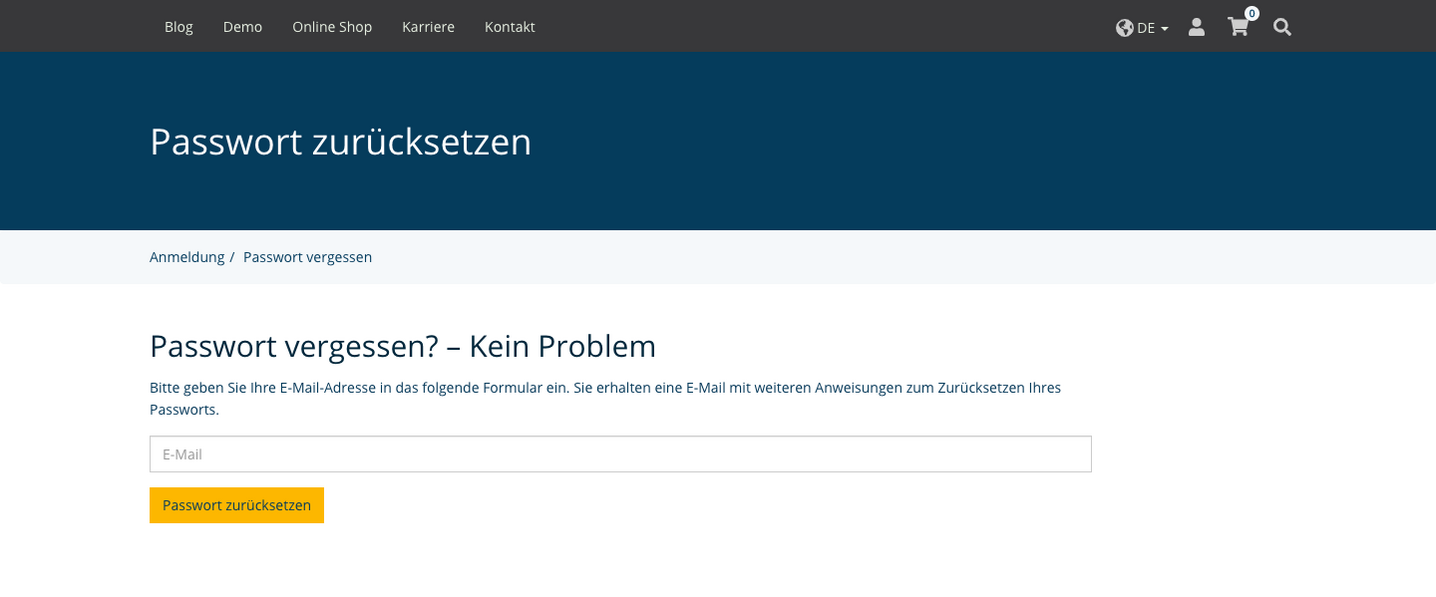Click the site banner area
Screen dimensions: 1436x597
[718, 140]
